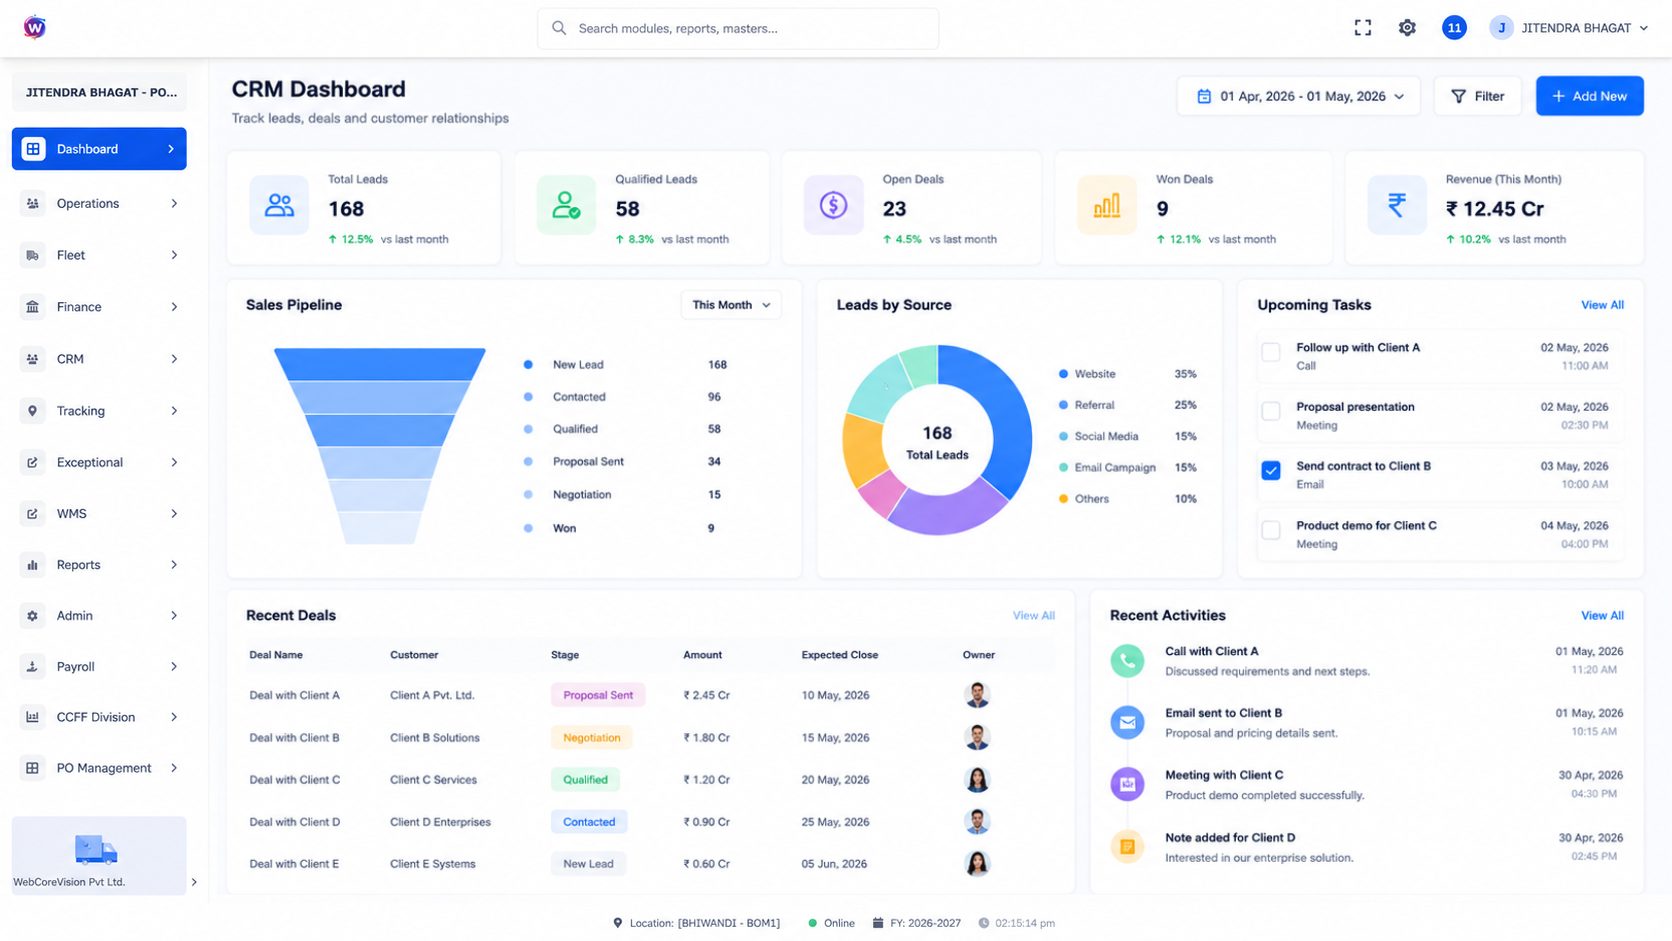Click the Operations sidebar icon
The image size is (1672, 941).
(33, 203)
